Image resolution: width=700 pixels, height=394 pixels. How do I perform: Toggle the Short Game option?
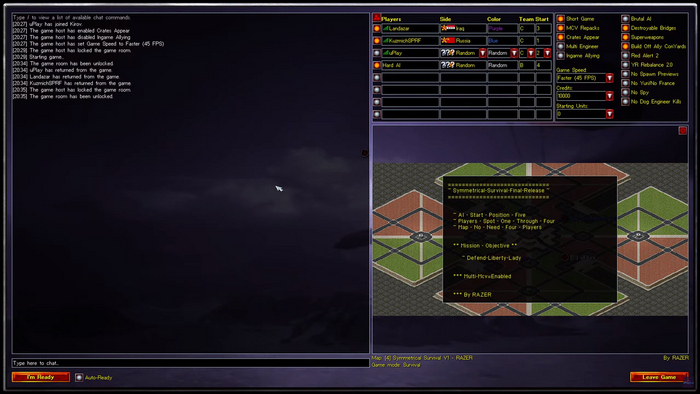[x=561, y=19]
